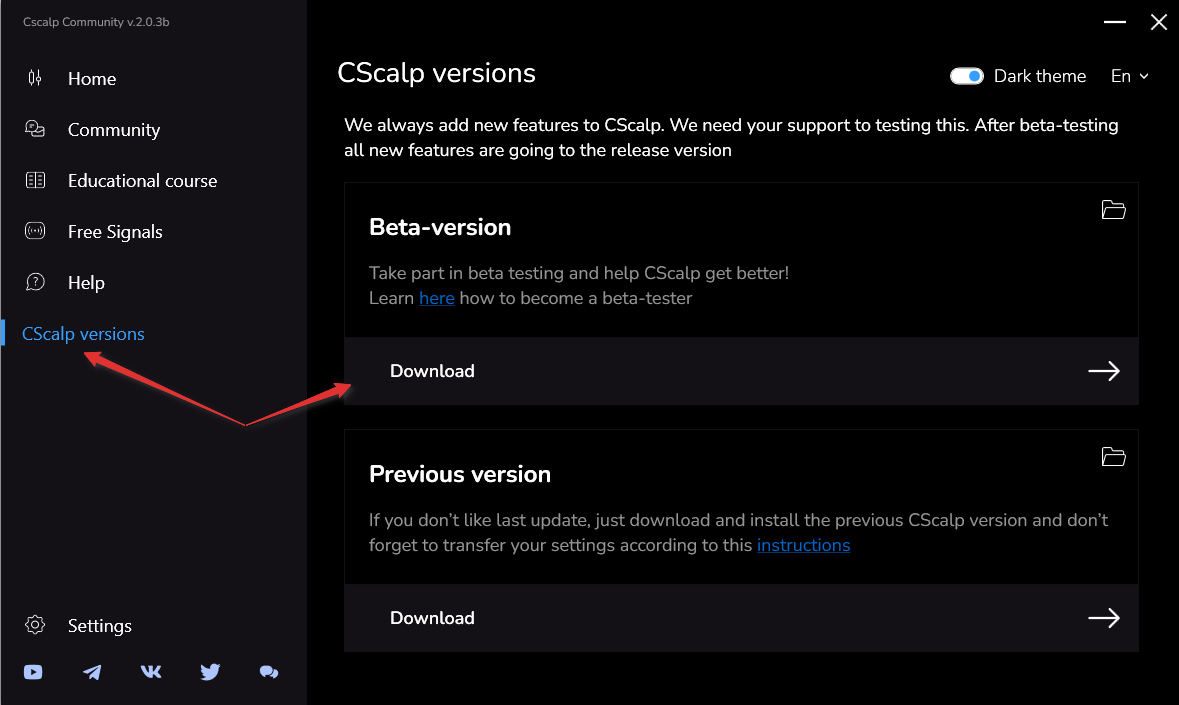Open the YouTube social icon
Viewport: 1179px width, 705px height.
pyautogui.click(x=33, y=672)
